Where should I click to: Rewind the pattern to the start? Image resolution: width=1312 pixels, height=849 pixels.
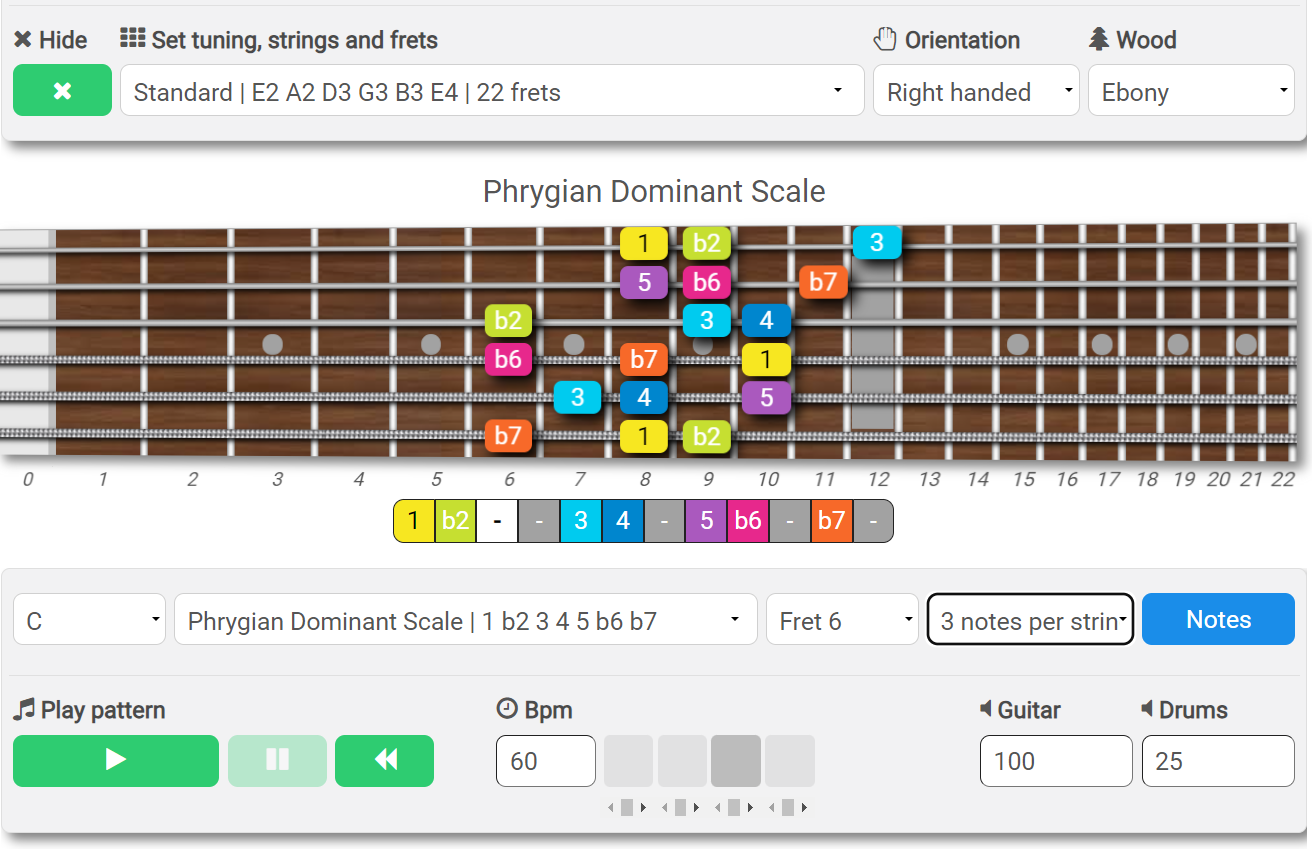tap(384, 760)
